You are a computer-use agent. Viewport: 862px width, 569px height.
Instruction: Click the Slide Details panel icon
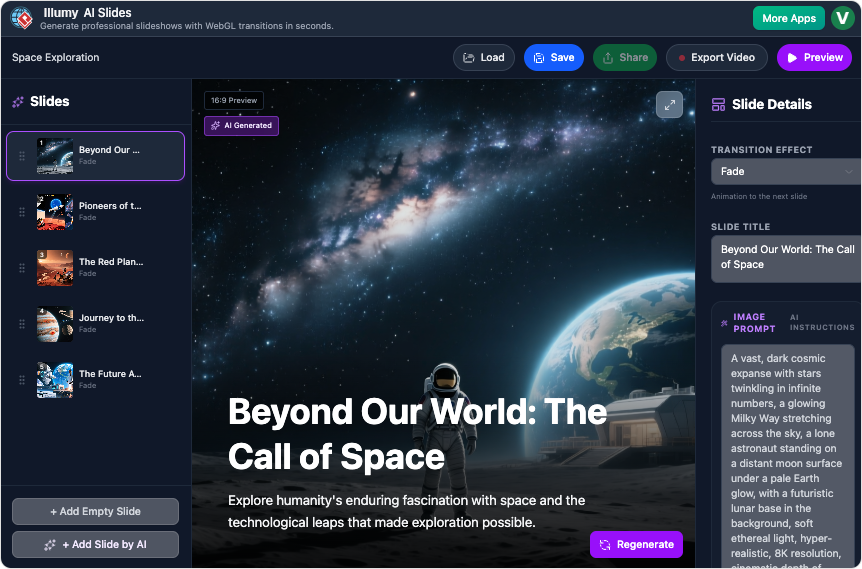coord(717,105)
